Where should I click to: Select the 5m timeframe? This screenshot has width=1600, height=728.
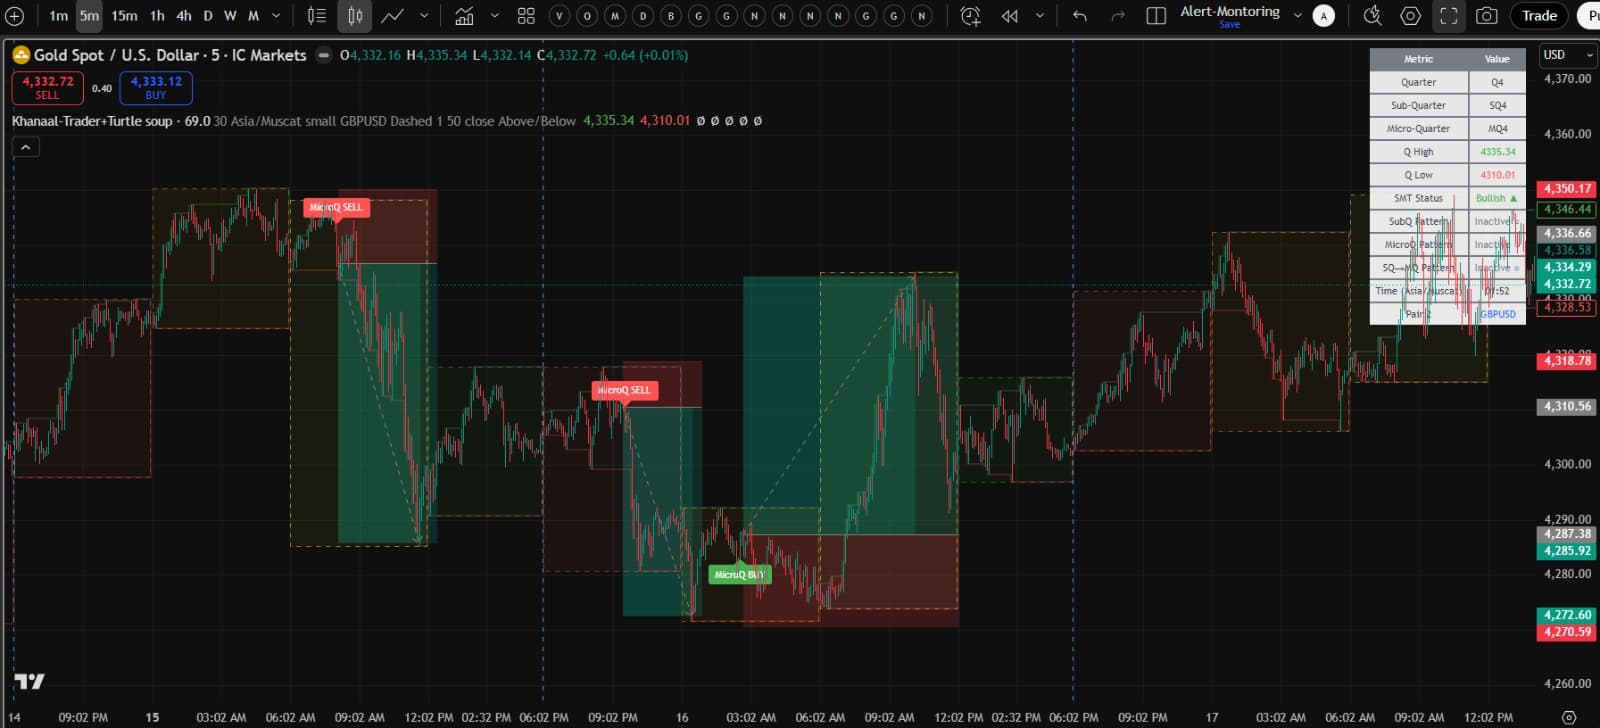point(90,16)
